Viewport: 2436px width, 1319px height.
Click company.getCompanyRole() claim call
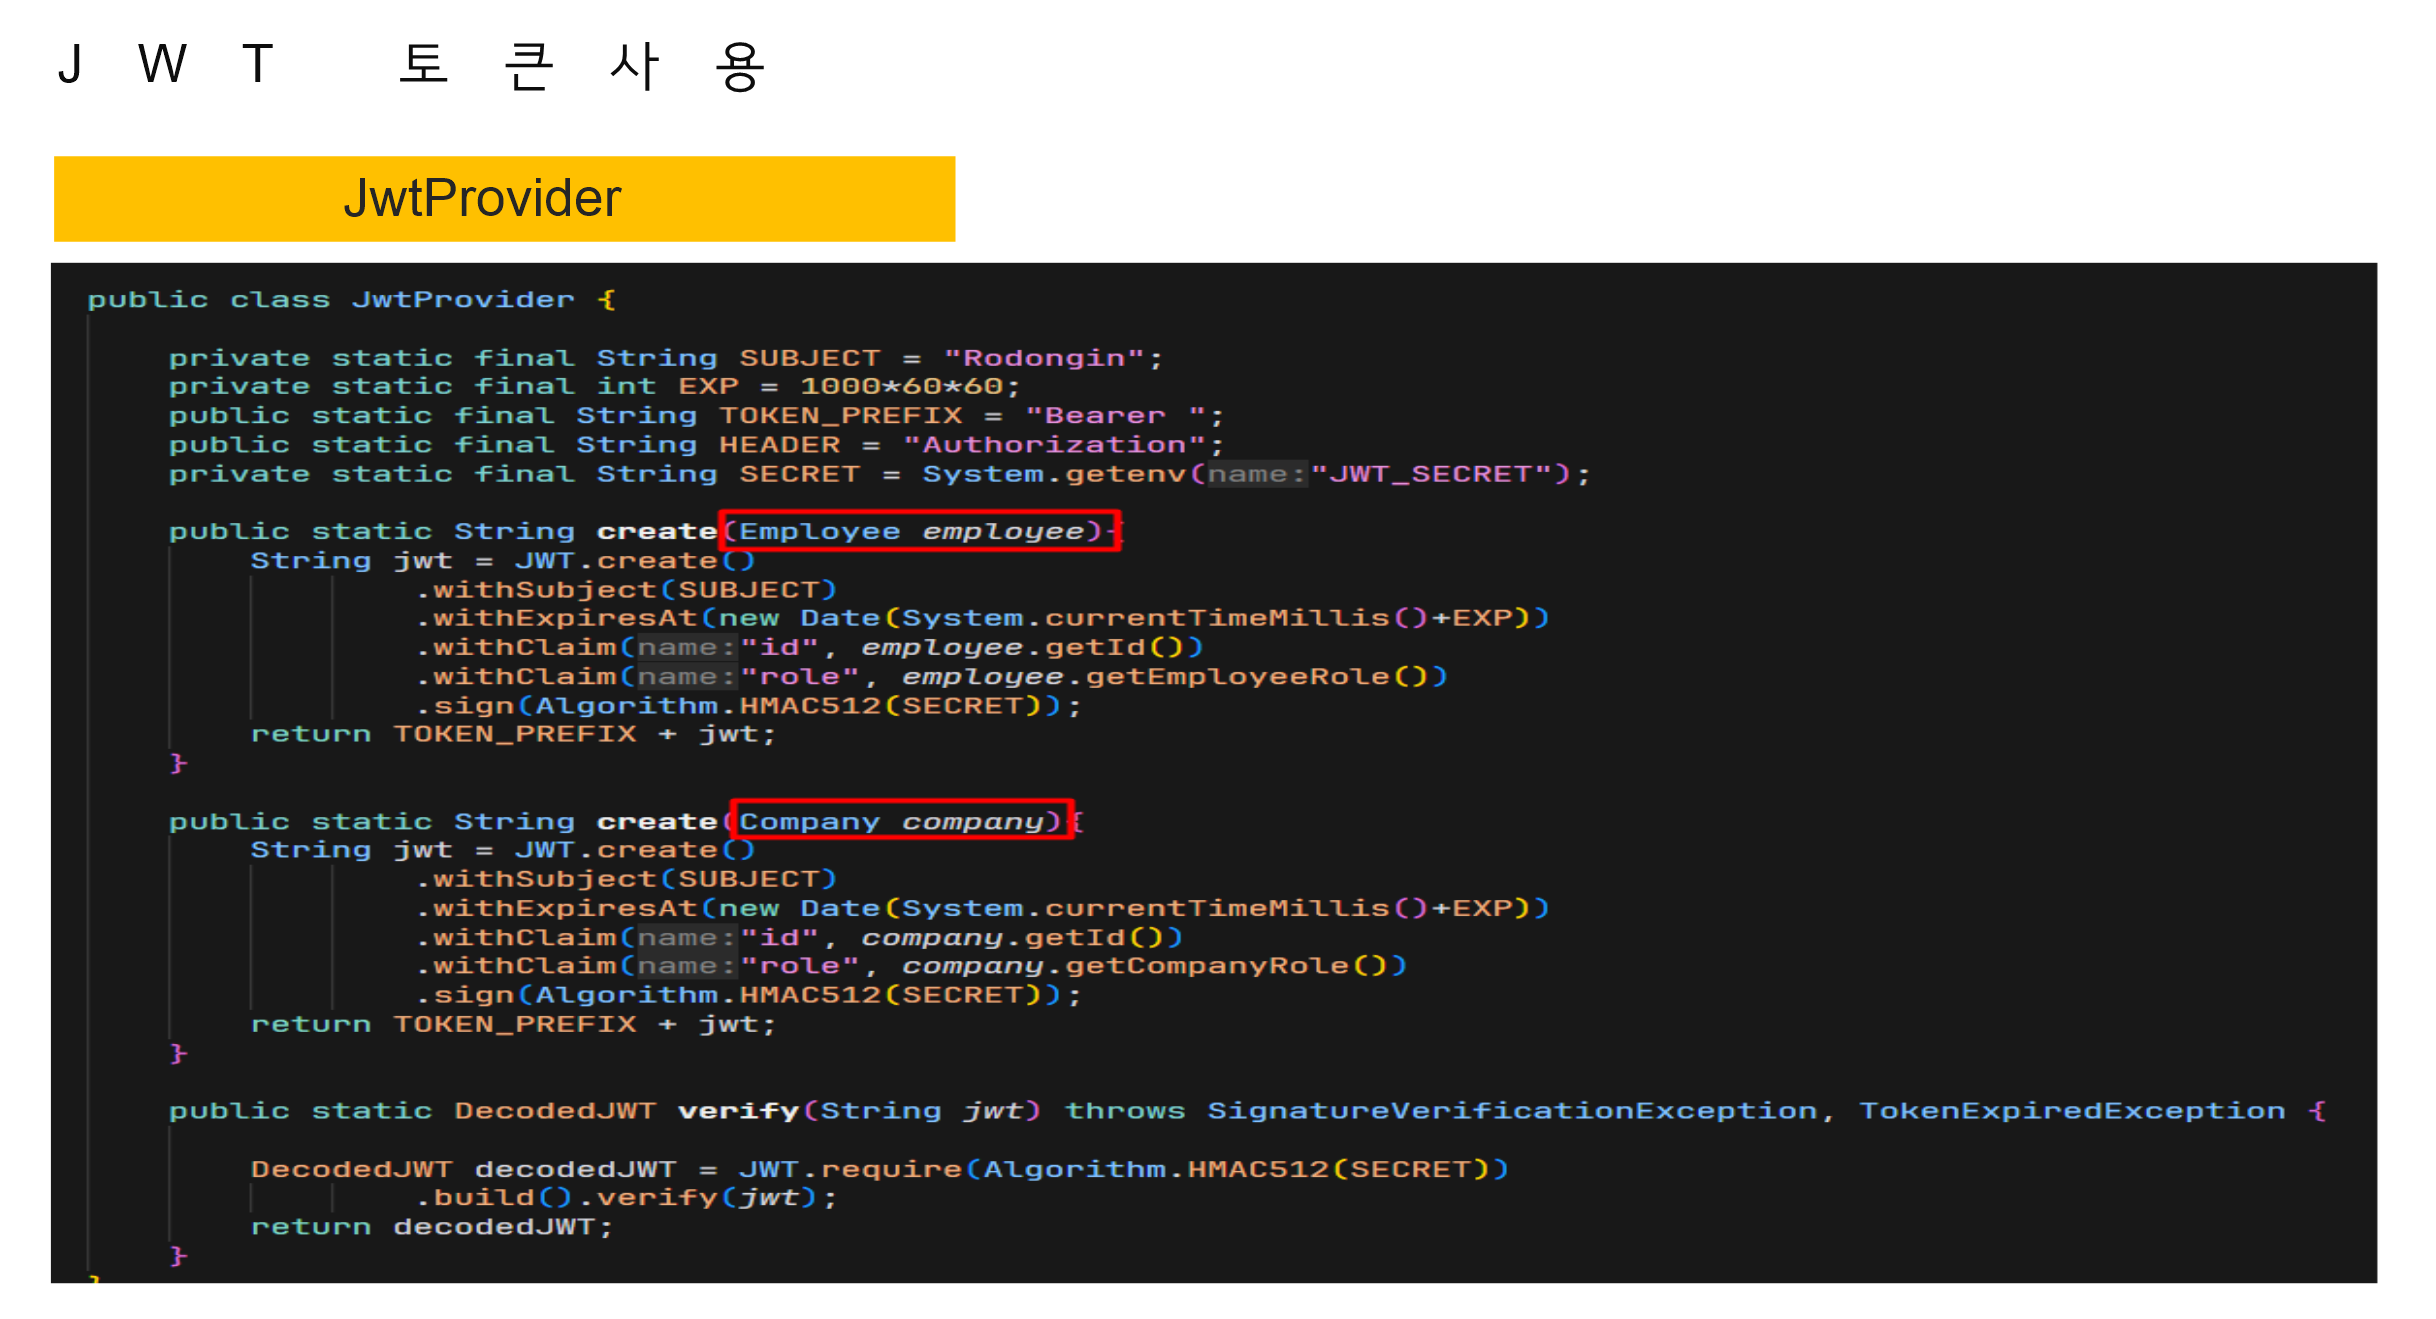(x=1150, y=965)
